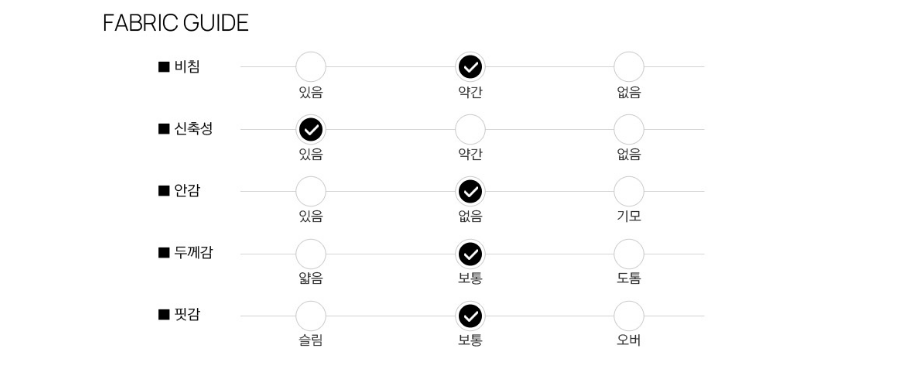Choose 도톰 circle in 두께감 row
Screen dimensions: 904x375
(x=629, y=254)
